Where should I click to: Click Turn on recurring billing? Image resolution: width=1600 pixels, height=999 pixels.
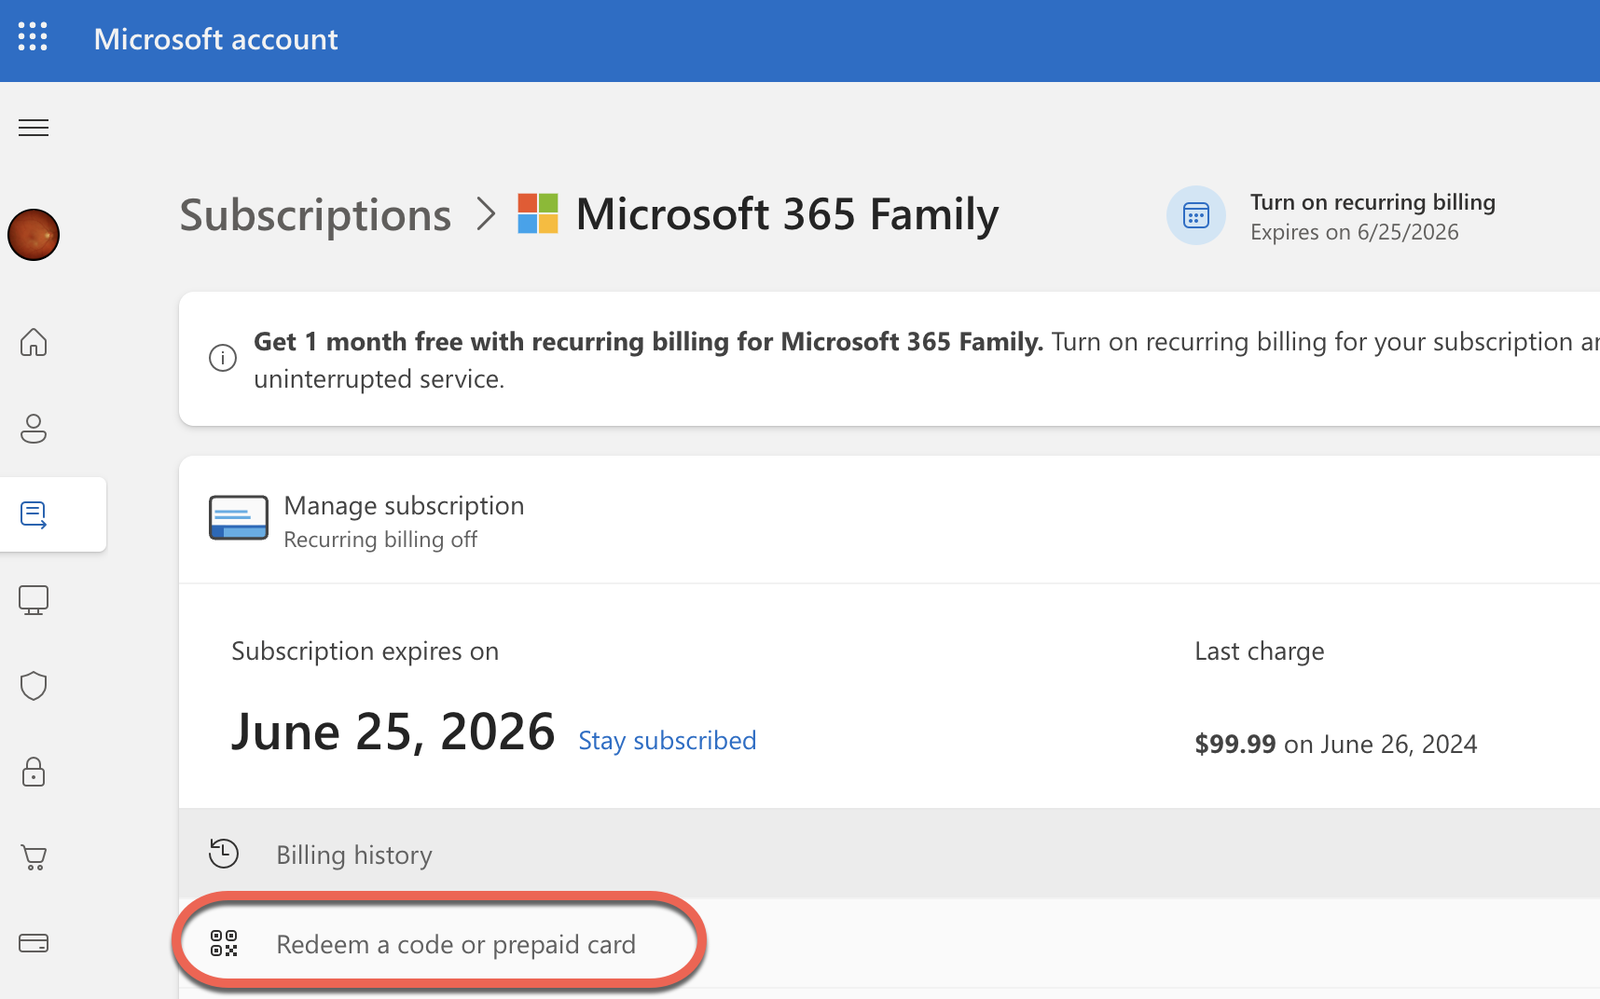point(1372,203)
